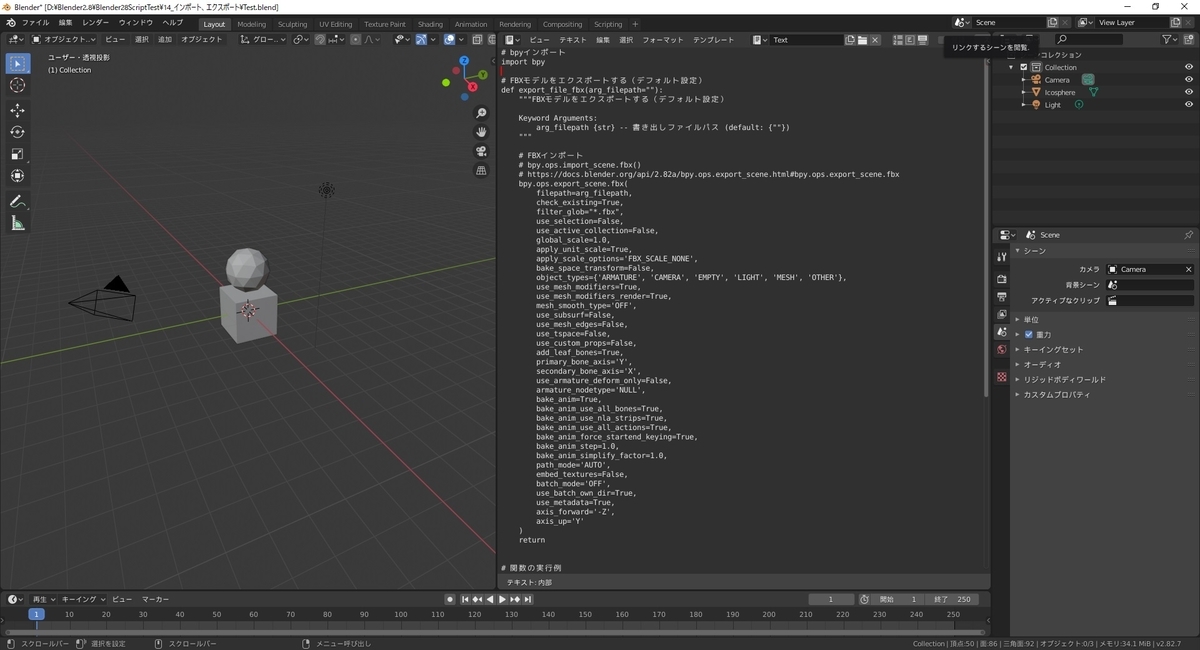1200x650 pixels.
Task: Open the レンダー menu
Action: tap(96, 22)
